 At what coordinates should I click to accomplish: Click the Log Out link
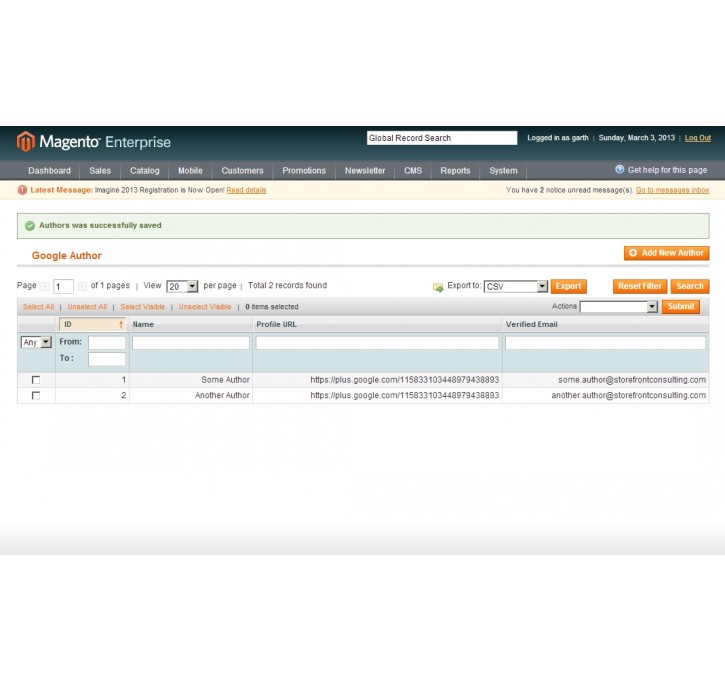[698, 138]
